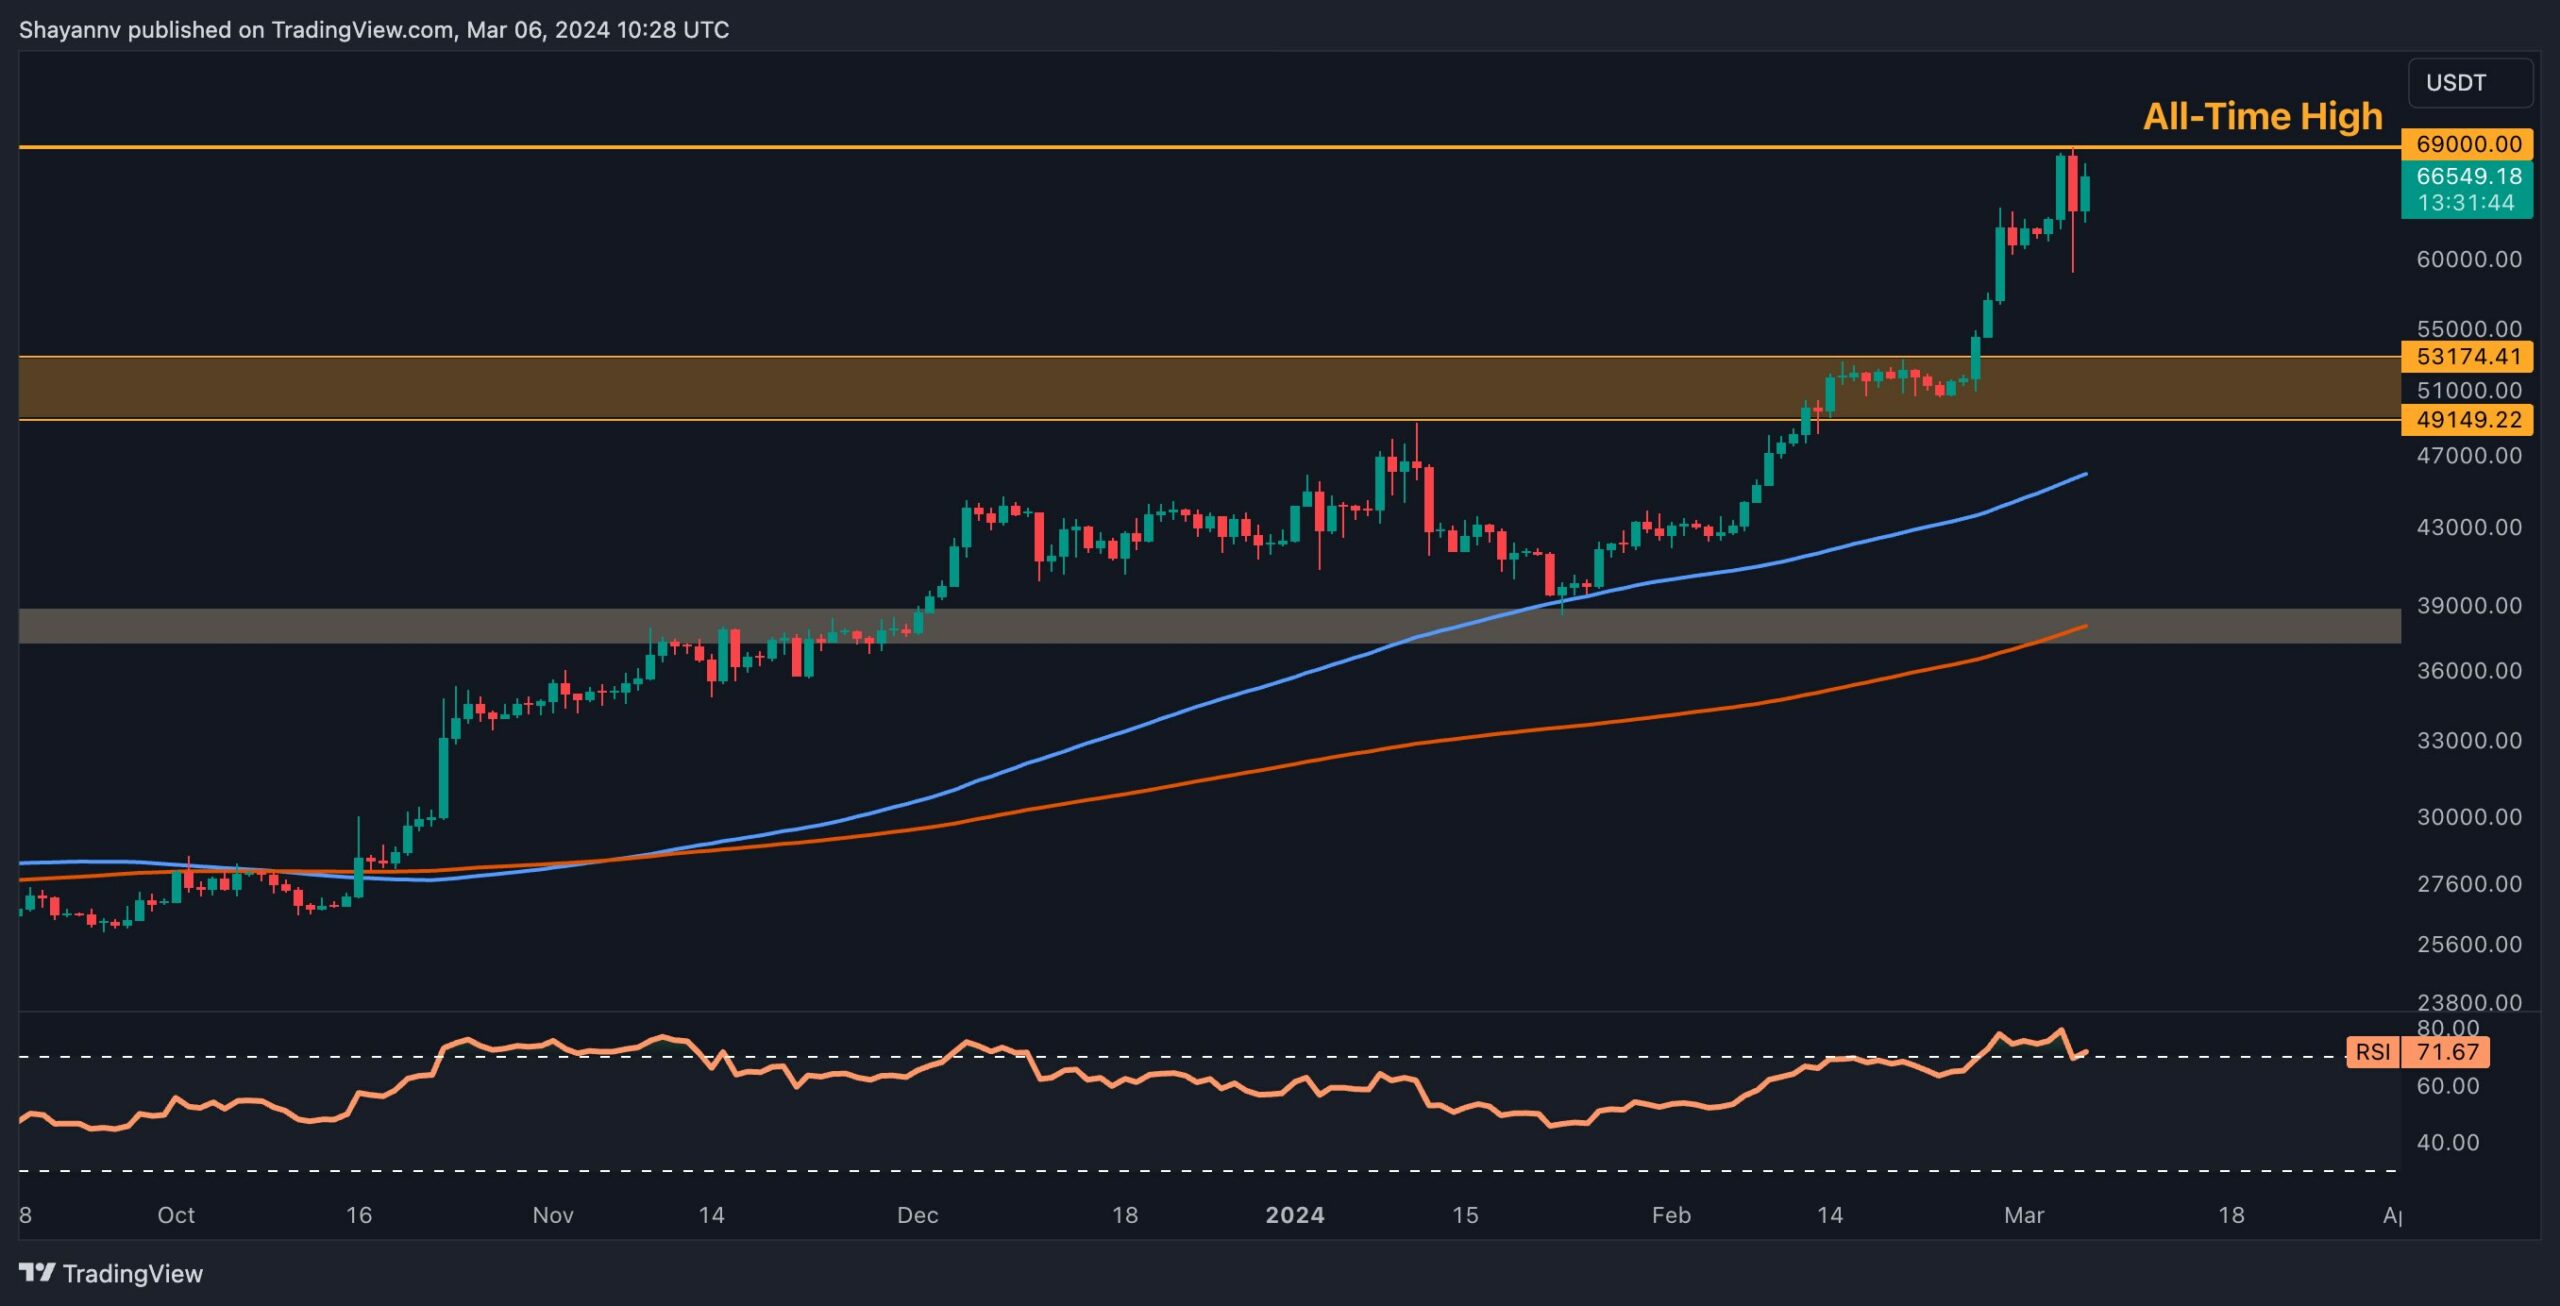Click the Dec month marker on the axis
Image resolution: width=2560 pixels, height=1306 pixels.
pos(918,1216)
